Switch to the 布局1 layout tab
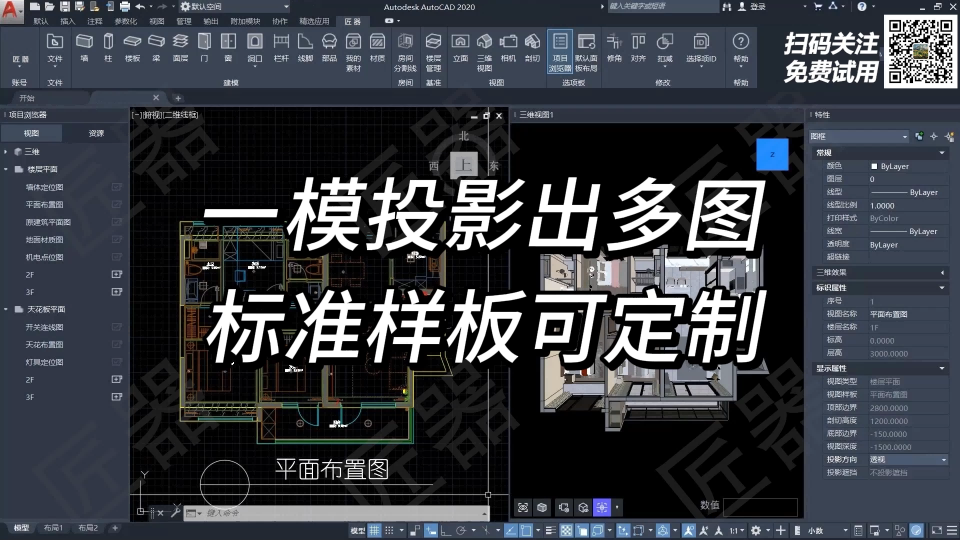This screenshot has width=960, height=540. click(x=53, y=528)
